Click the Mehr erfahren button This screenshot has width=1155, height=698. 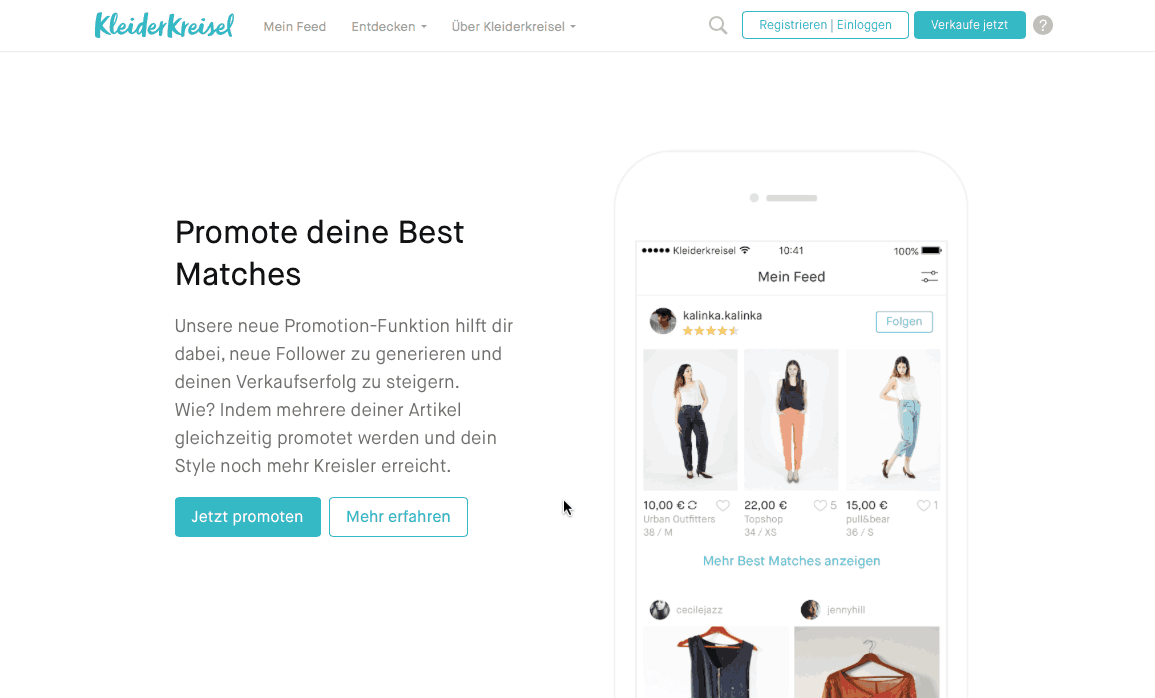coord(398,517)
